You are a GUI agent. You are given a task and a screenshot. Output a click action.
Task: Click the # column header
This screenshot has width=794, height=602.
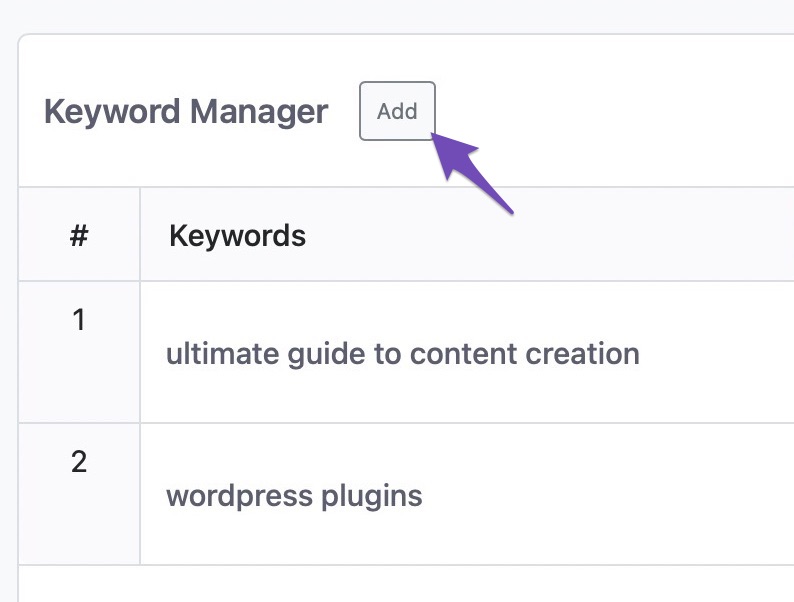(79, 236)
